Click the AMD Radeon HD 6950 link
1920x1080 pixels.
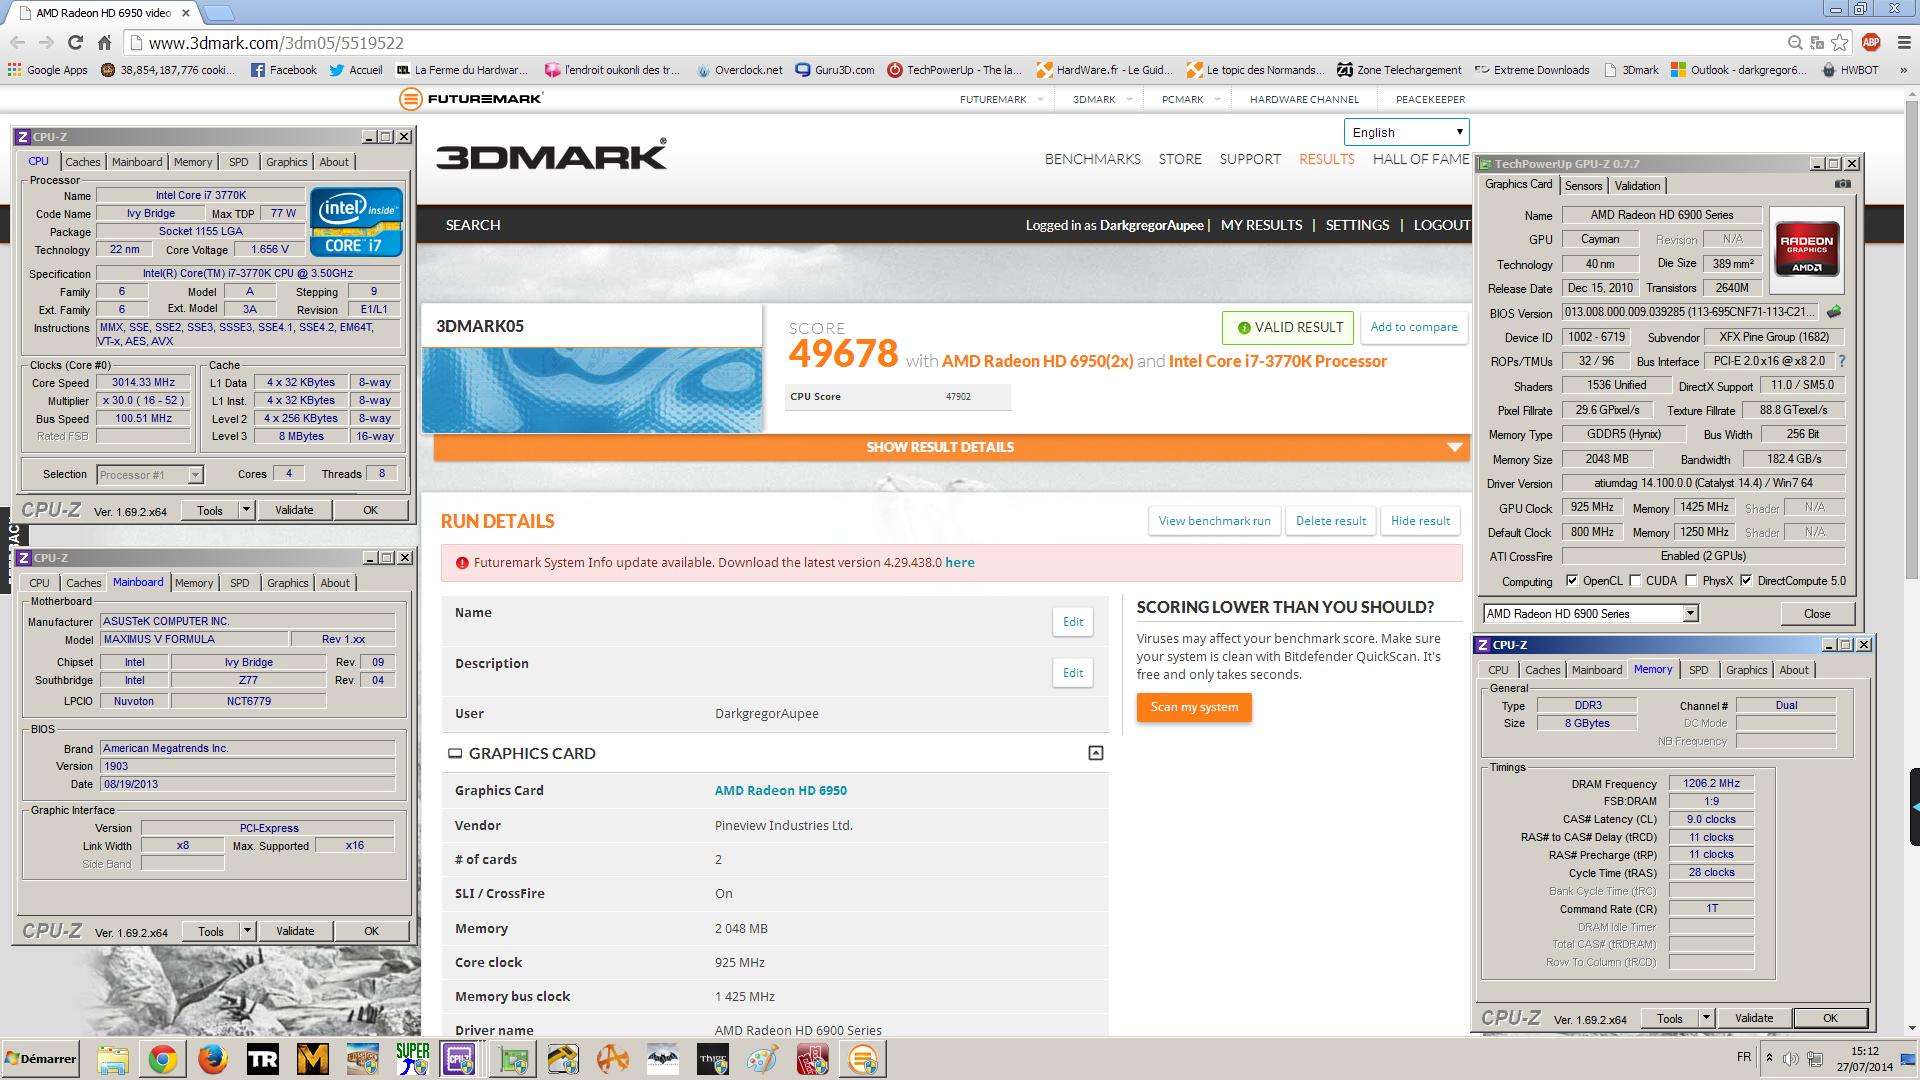point(780,790)
